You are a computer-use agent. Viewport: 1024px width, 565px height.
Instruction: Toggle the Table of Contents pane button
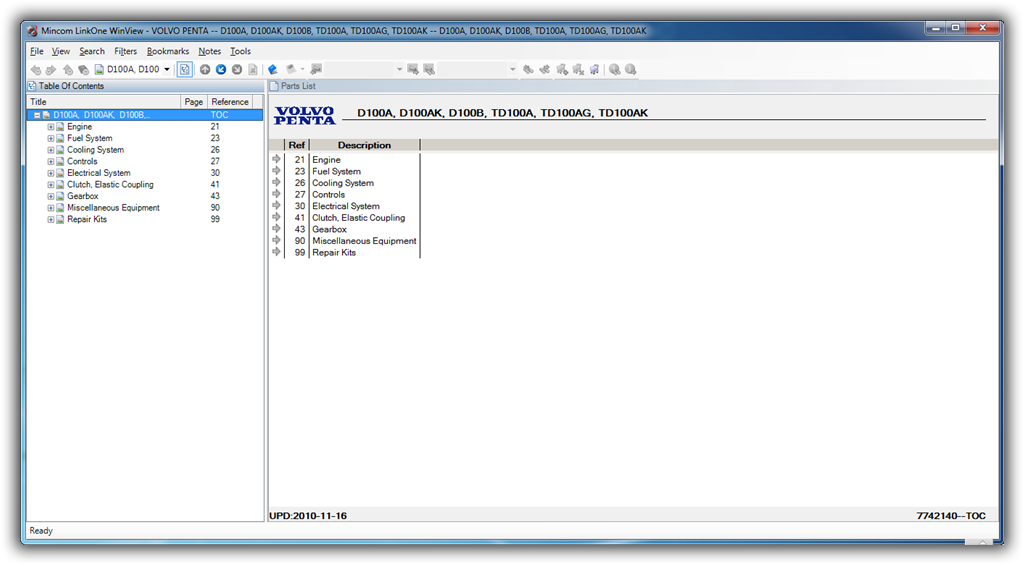pyautogui.click(x=185, y=69)
